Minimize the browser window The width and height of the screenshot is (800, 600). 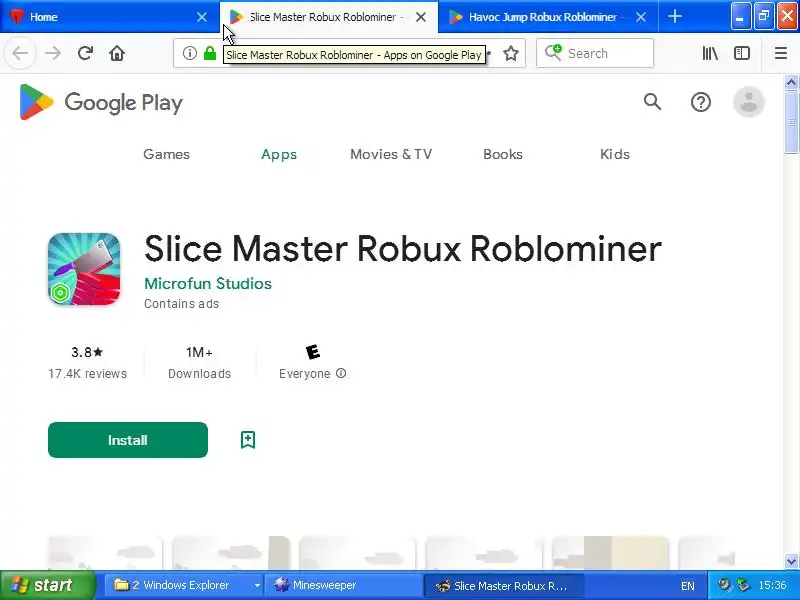(x=740, y=17)
